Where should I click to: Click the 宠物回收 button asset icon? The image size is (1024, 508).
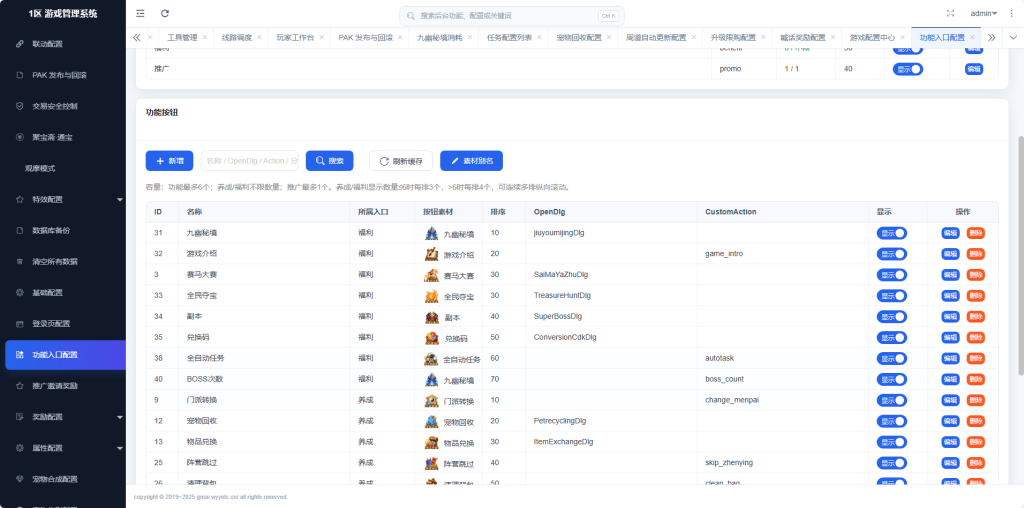(x=431, y=421)
